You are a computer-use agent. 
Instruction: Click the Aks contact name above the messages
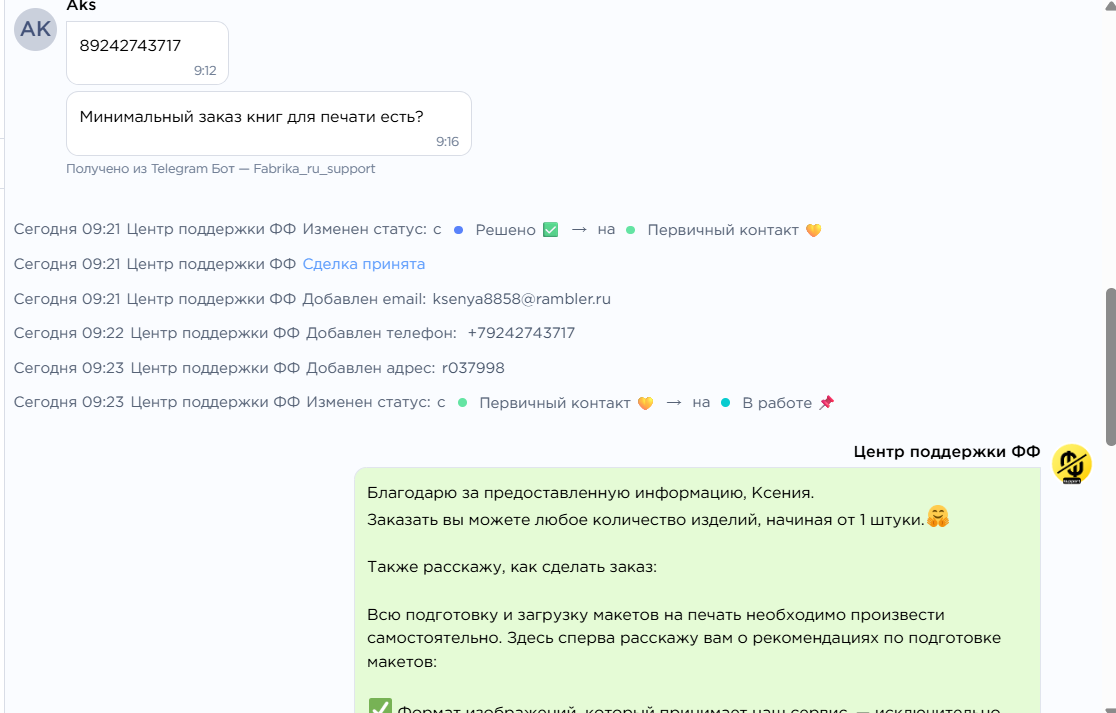81,6
